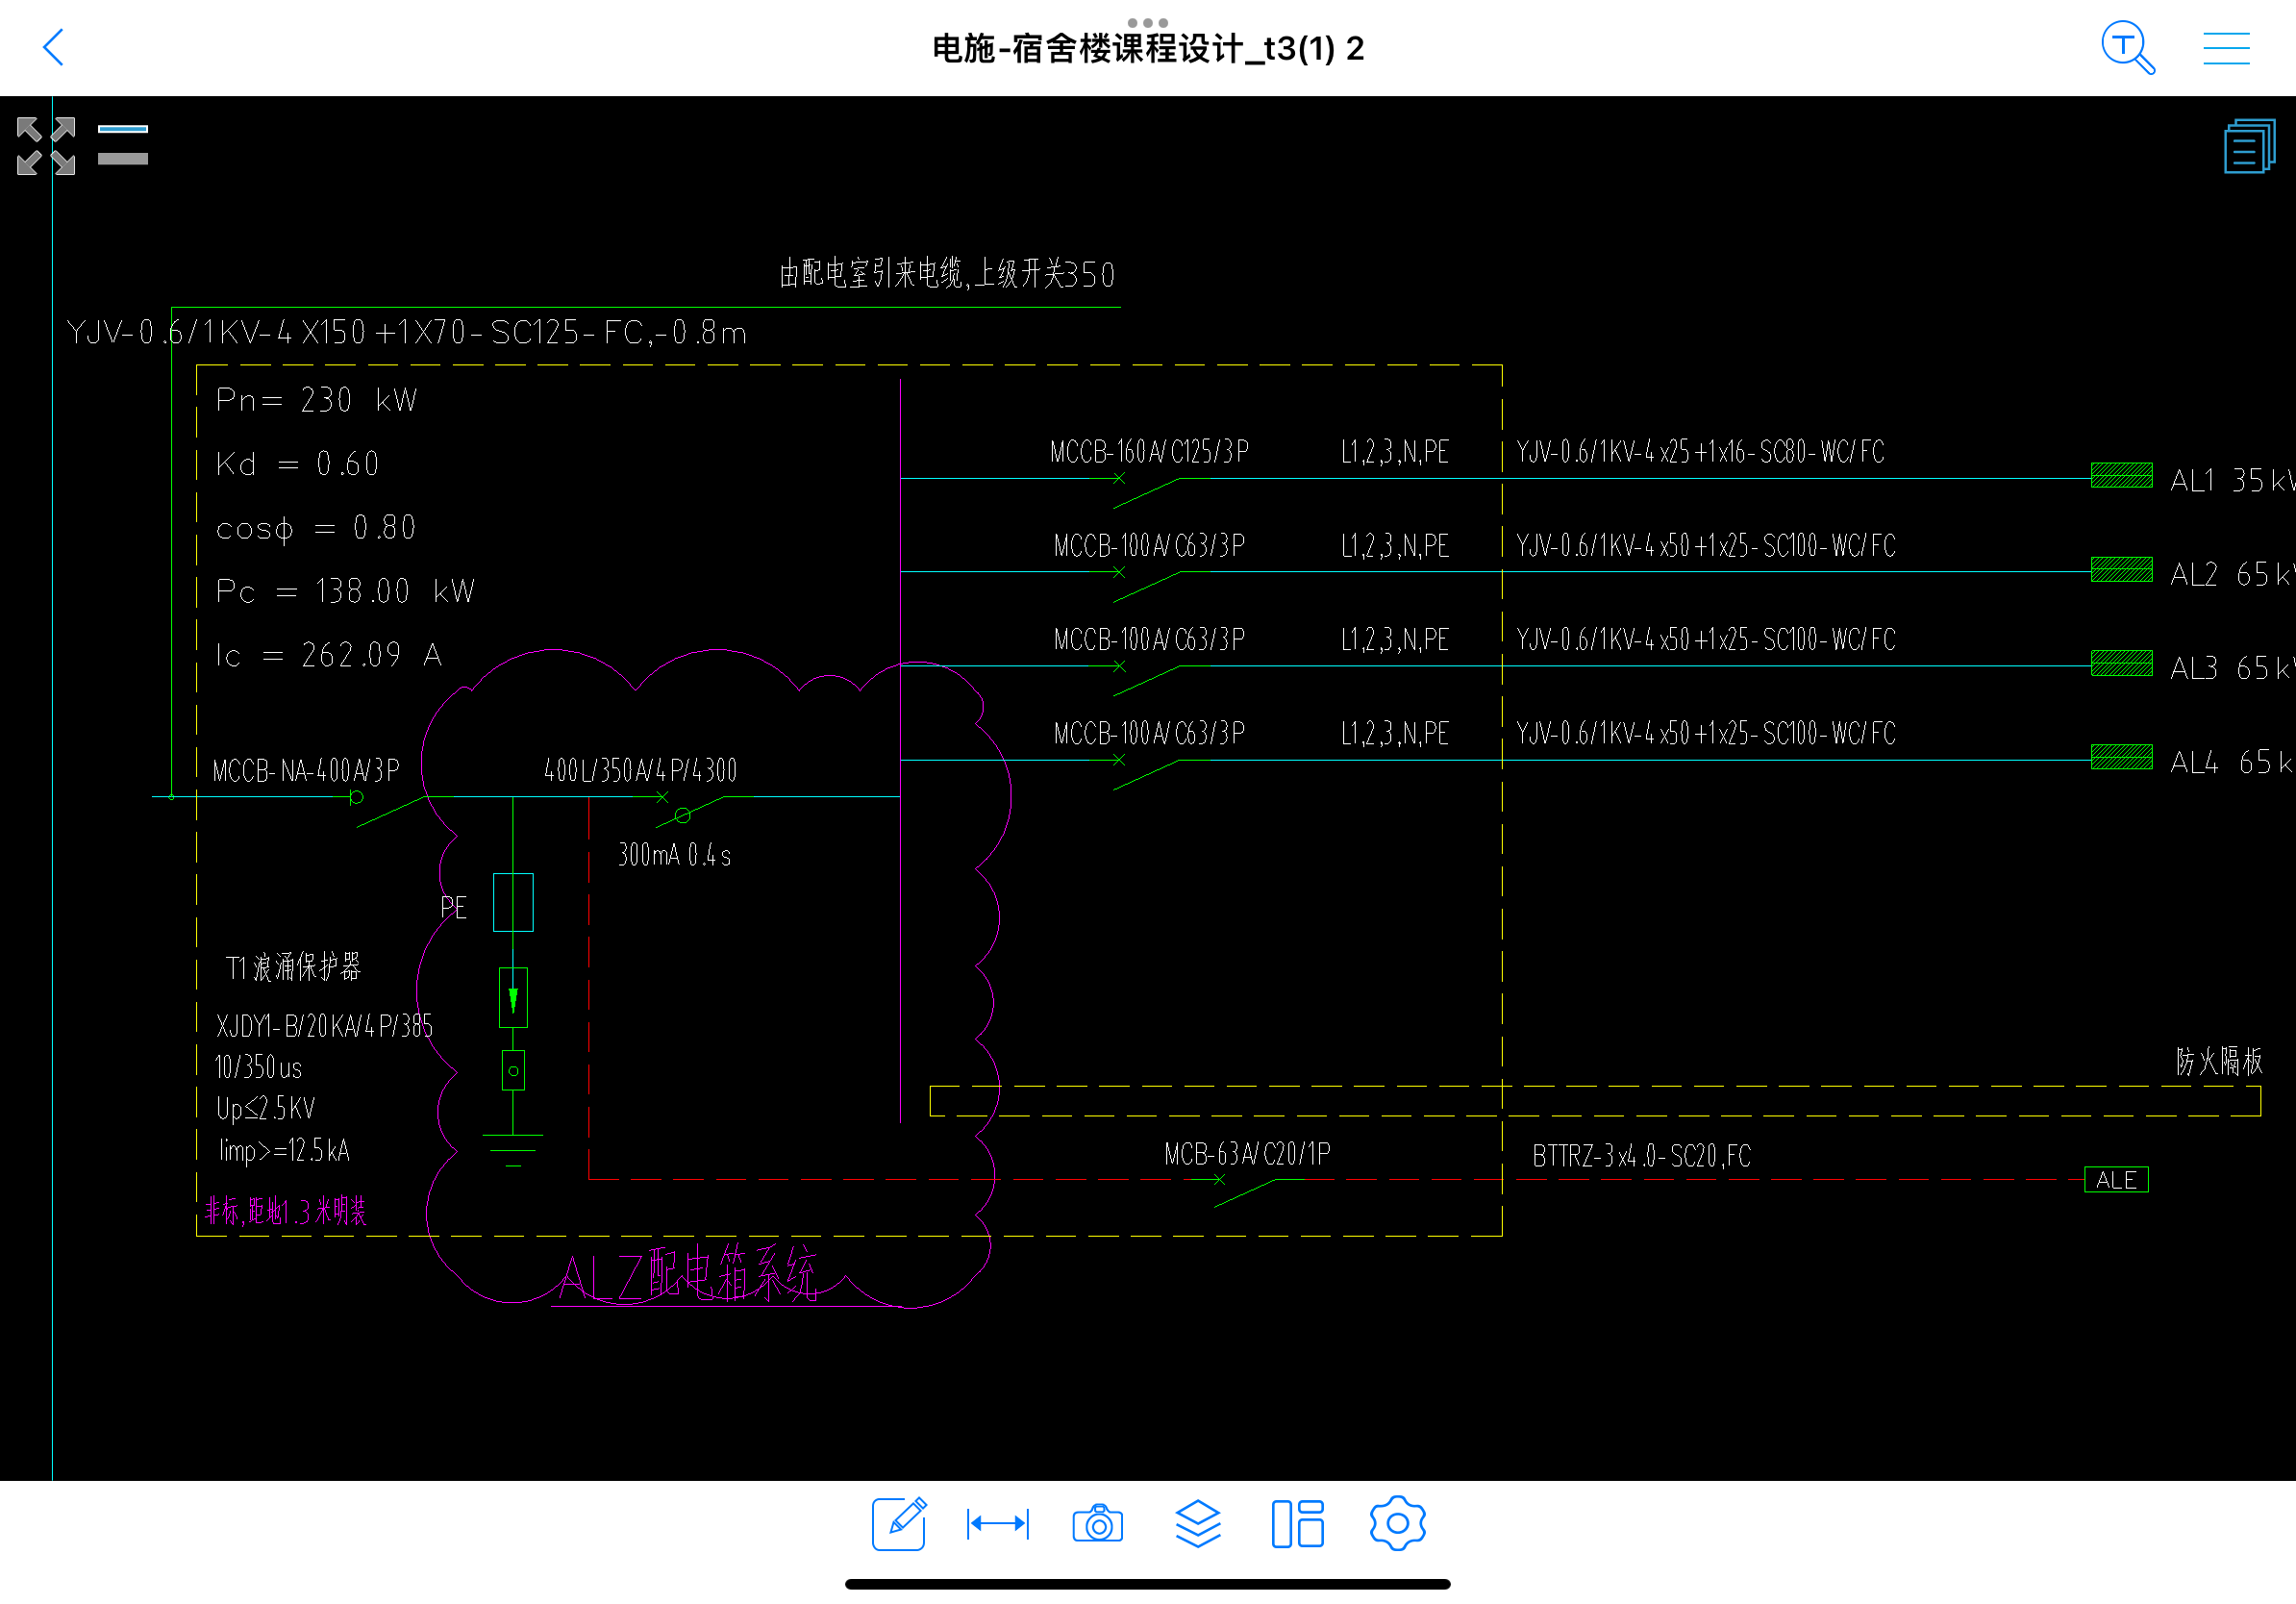Select the AL4 green hatched block

[2121, 757]
